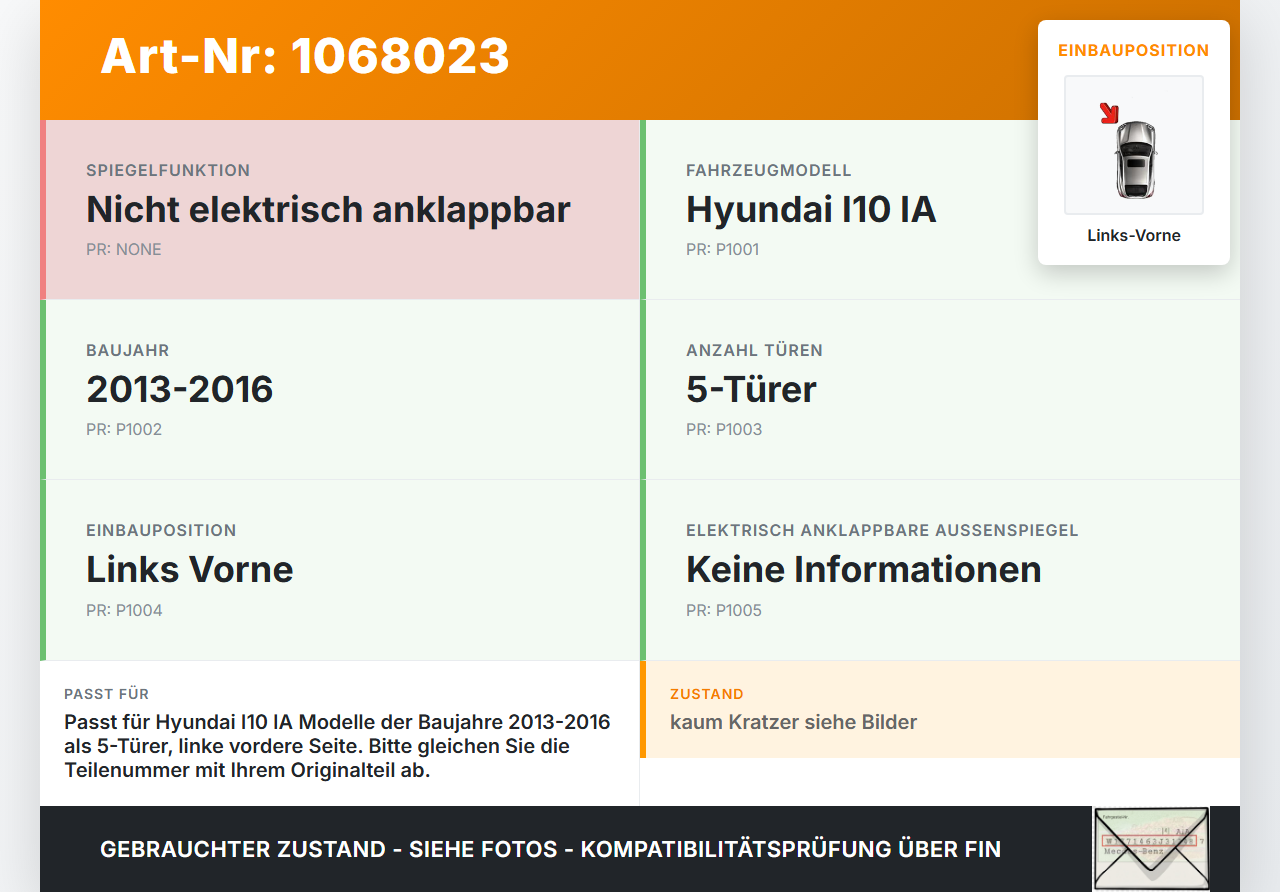The image size is (1280, 892).
Task: Click the 'PR: P1004' code
Action: tap(124, 610)
